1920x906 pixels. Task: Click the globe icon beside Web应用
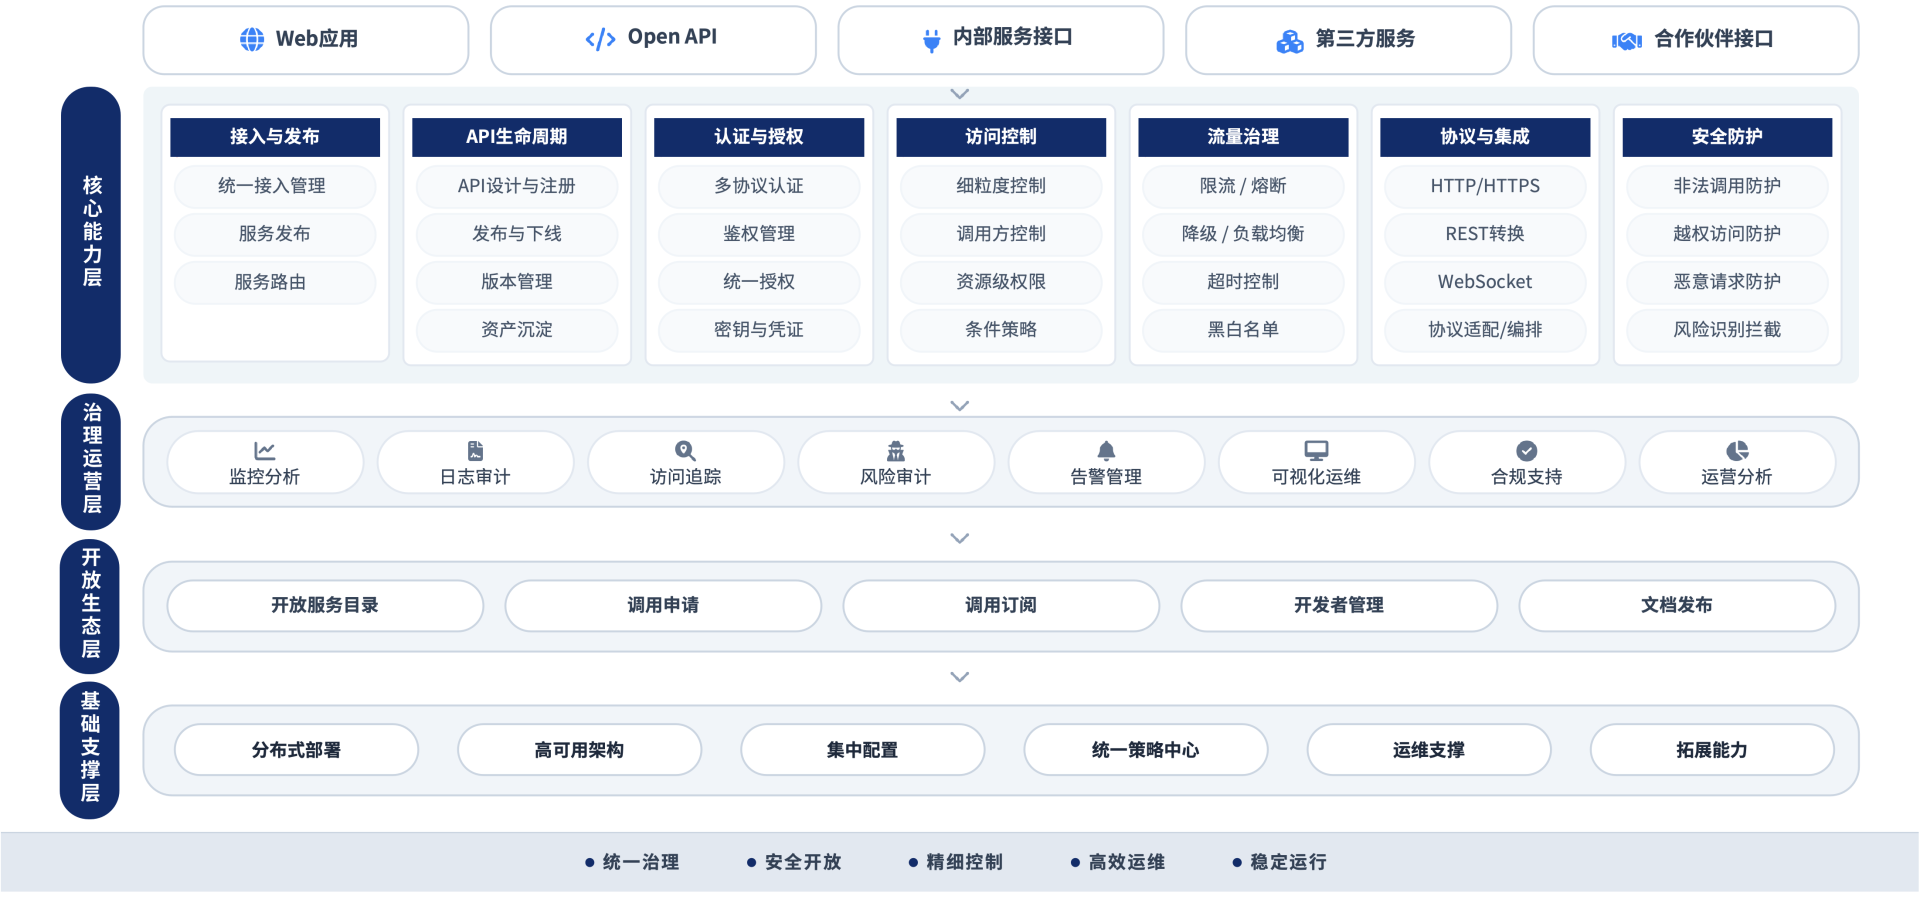pos(252,39)
